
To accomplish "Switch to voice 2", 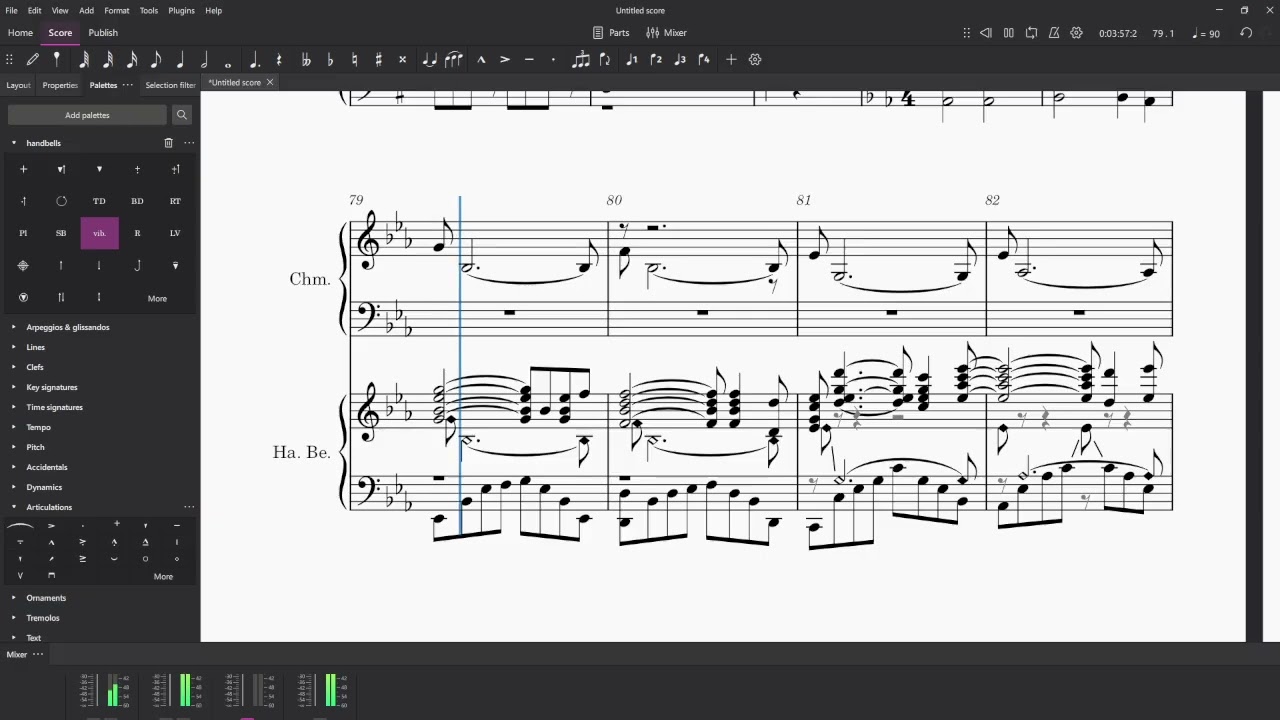I will pyautogui.click(x=656, y=60).
